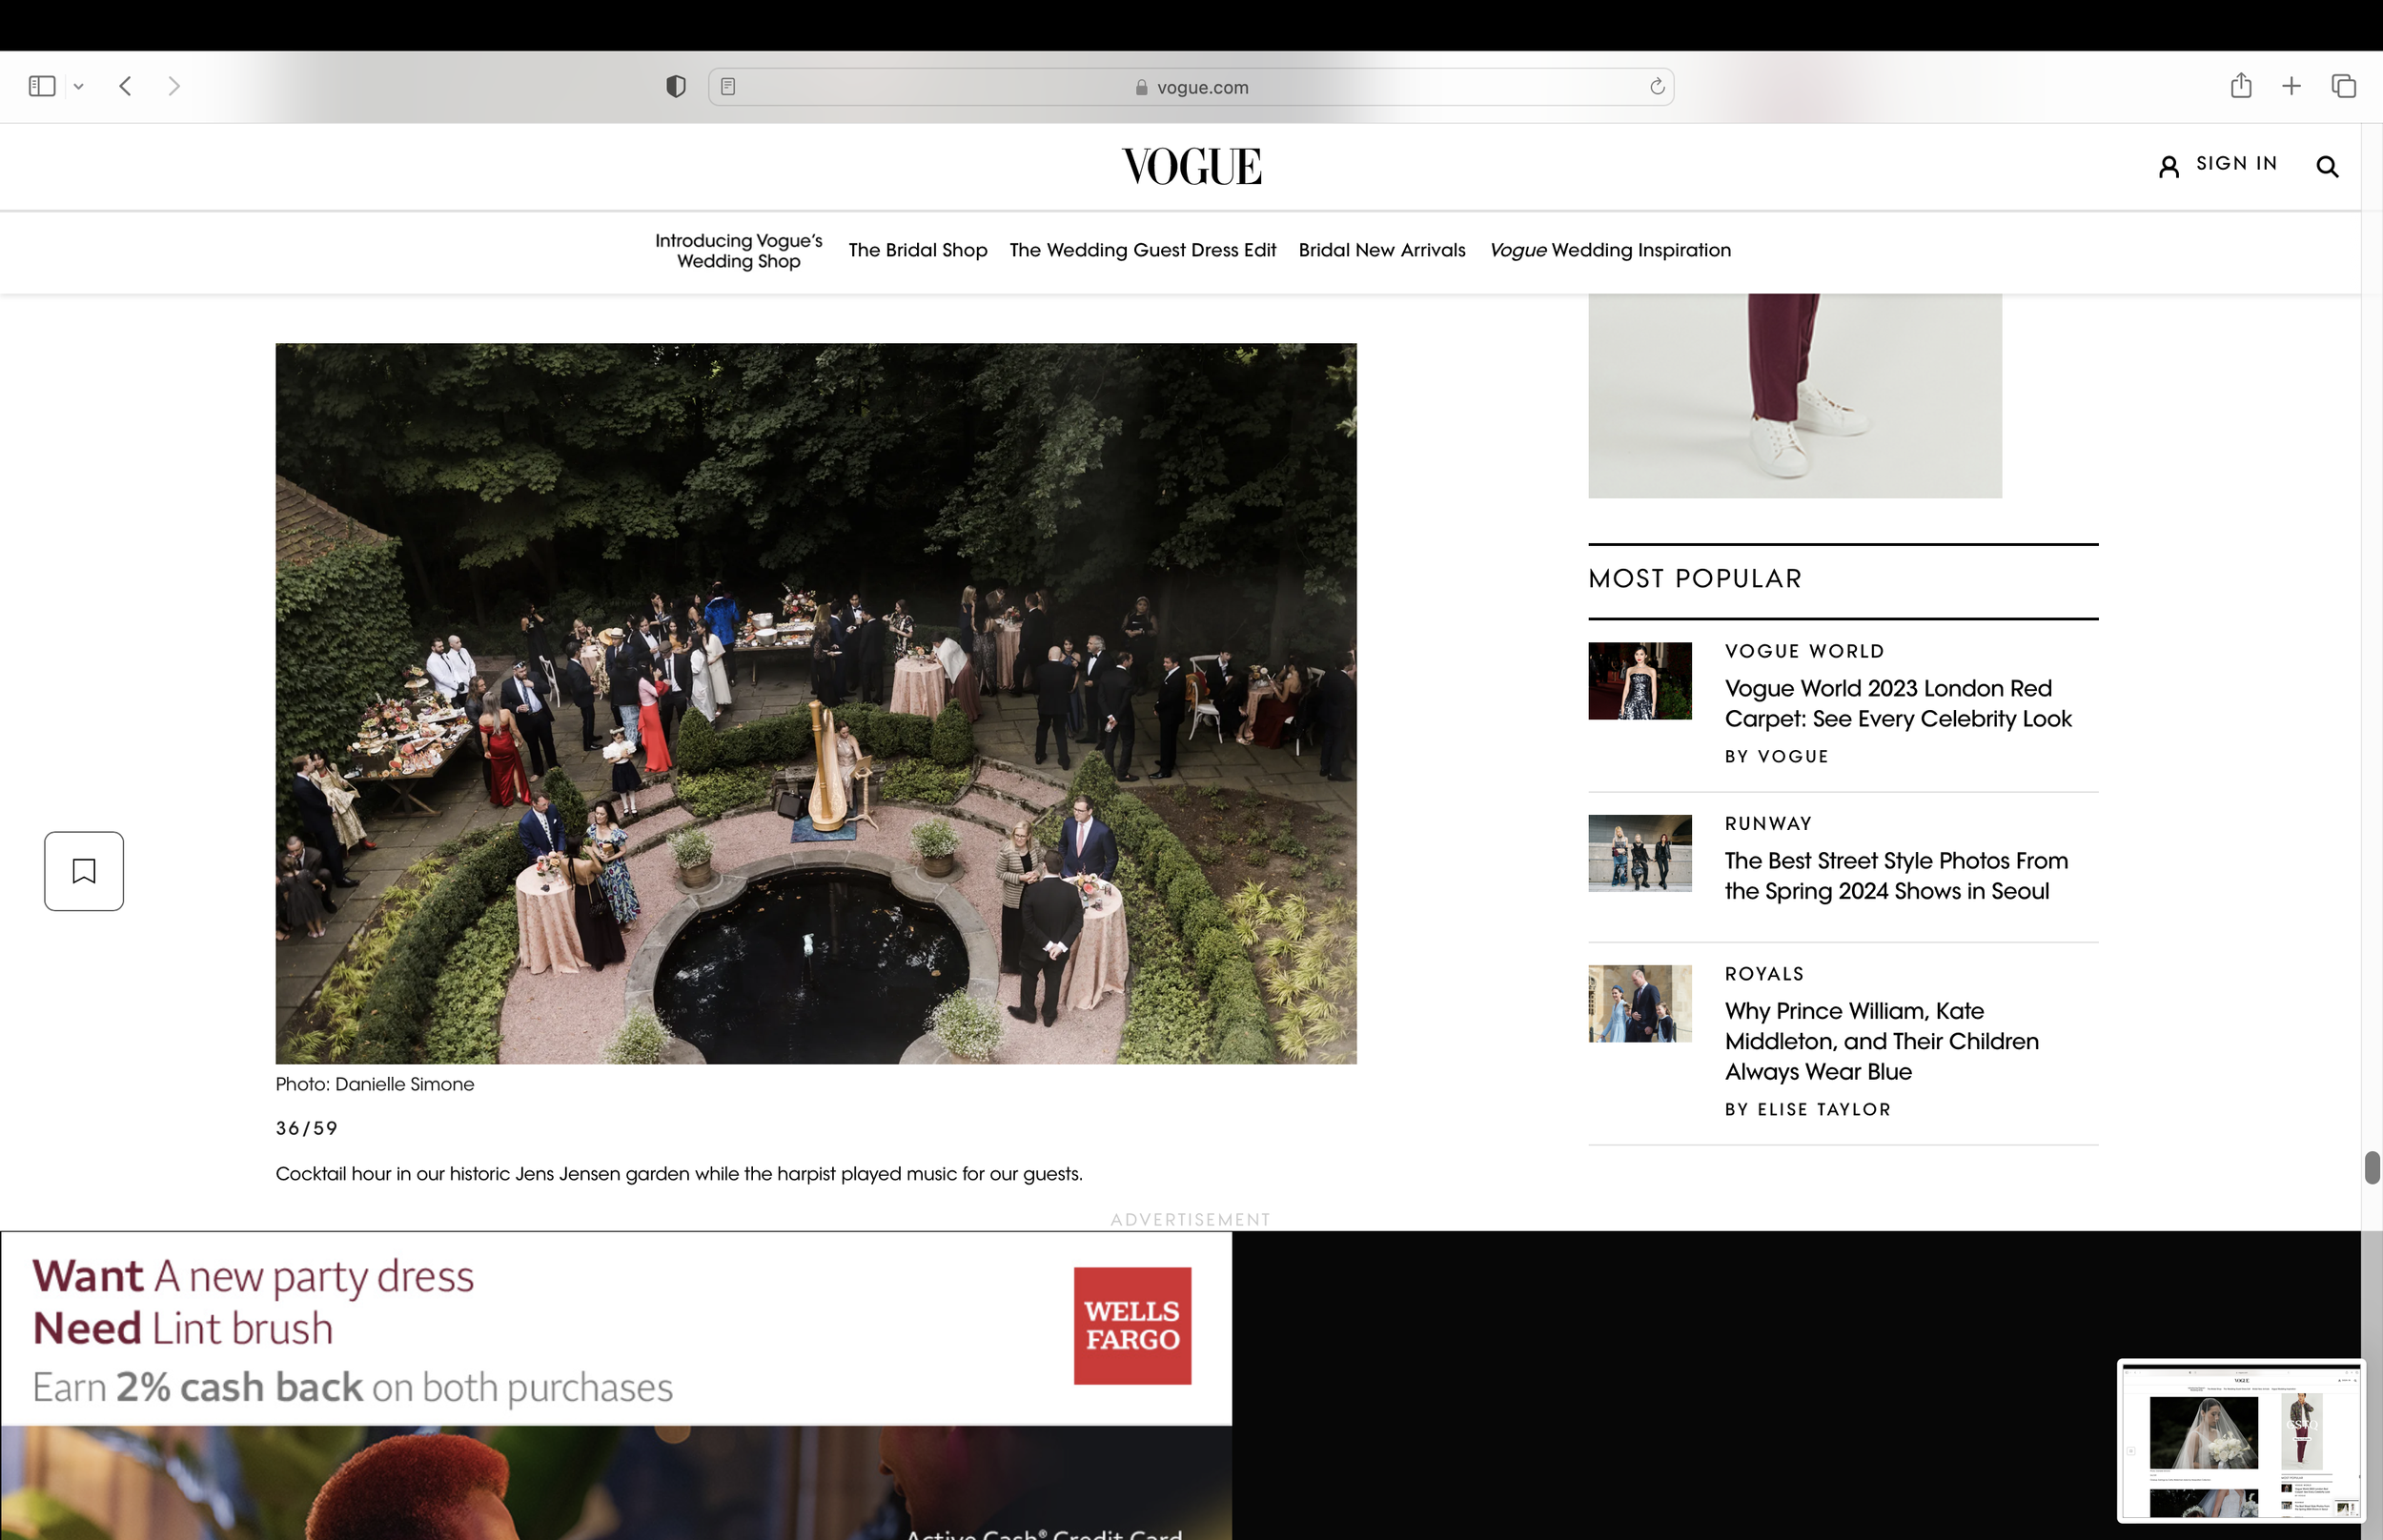The height and width of the screenshot is (1540, 2383).
Task: Open the privacy shield report
Action: pos(675,86)
